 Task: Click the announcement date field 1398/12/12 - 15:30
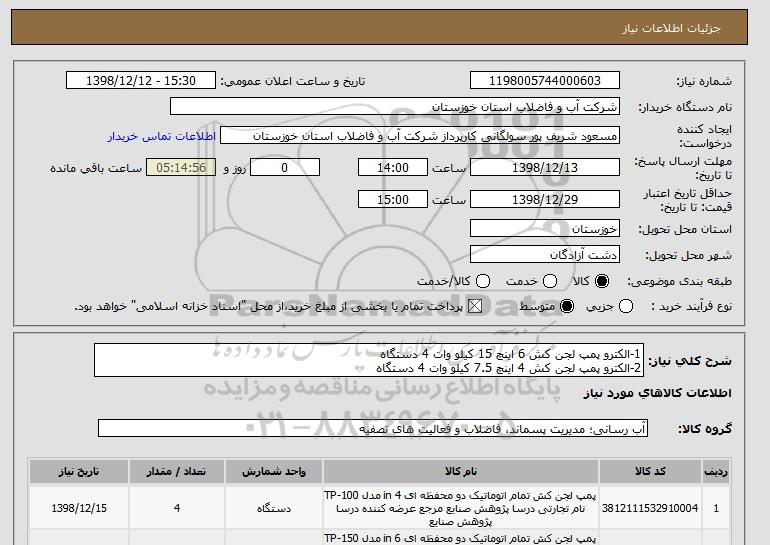(x=140, y=81)
